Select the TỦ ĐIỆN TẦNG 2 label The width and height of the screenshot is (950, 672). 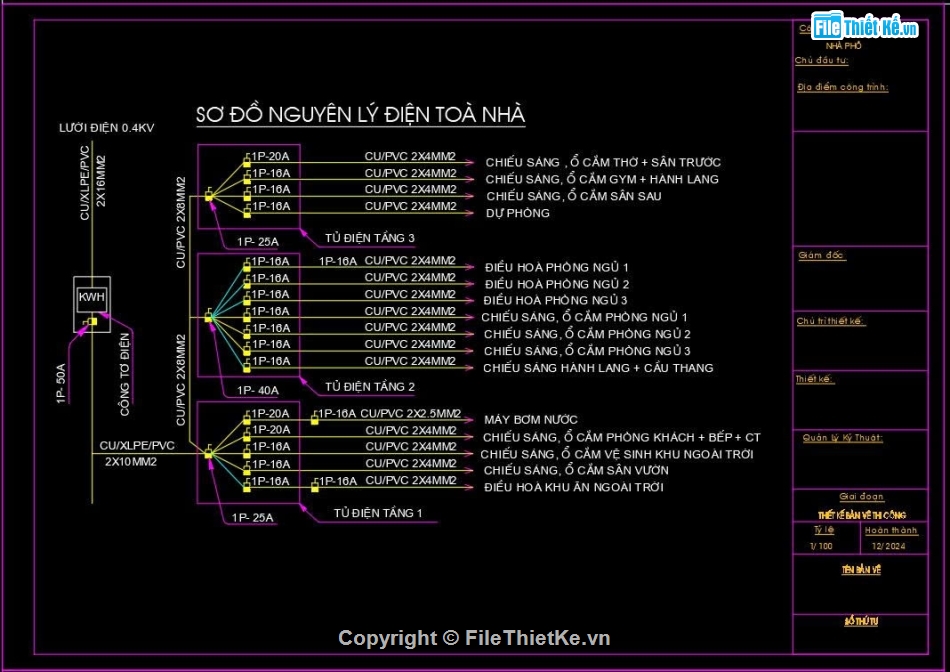[370, 387]
